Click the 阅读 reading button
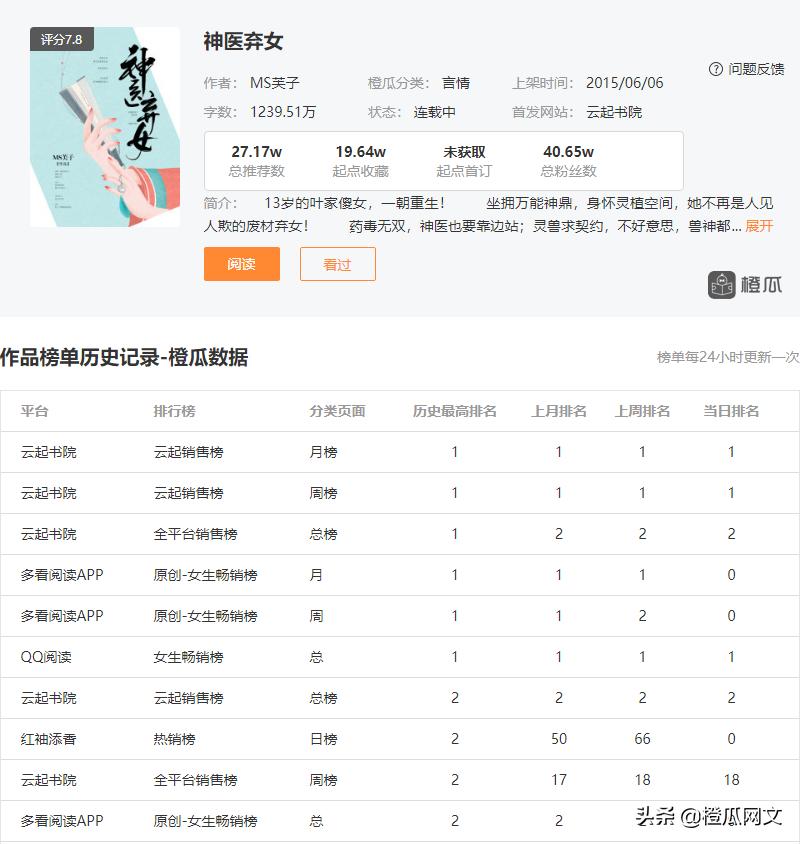800x844 pixels. coord(241,265)
